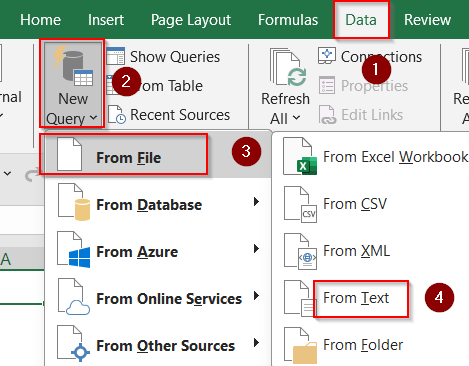
Task: Switch to the Page Layout tab
Action: pyautogui.click(x=191, y=20)
